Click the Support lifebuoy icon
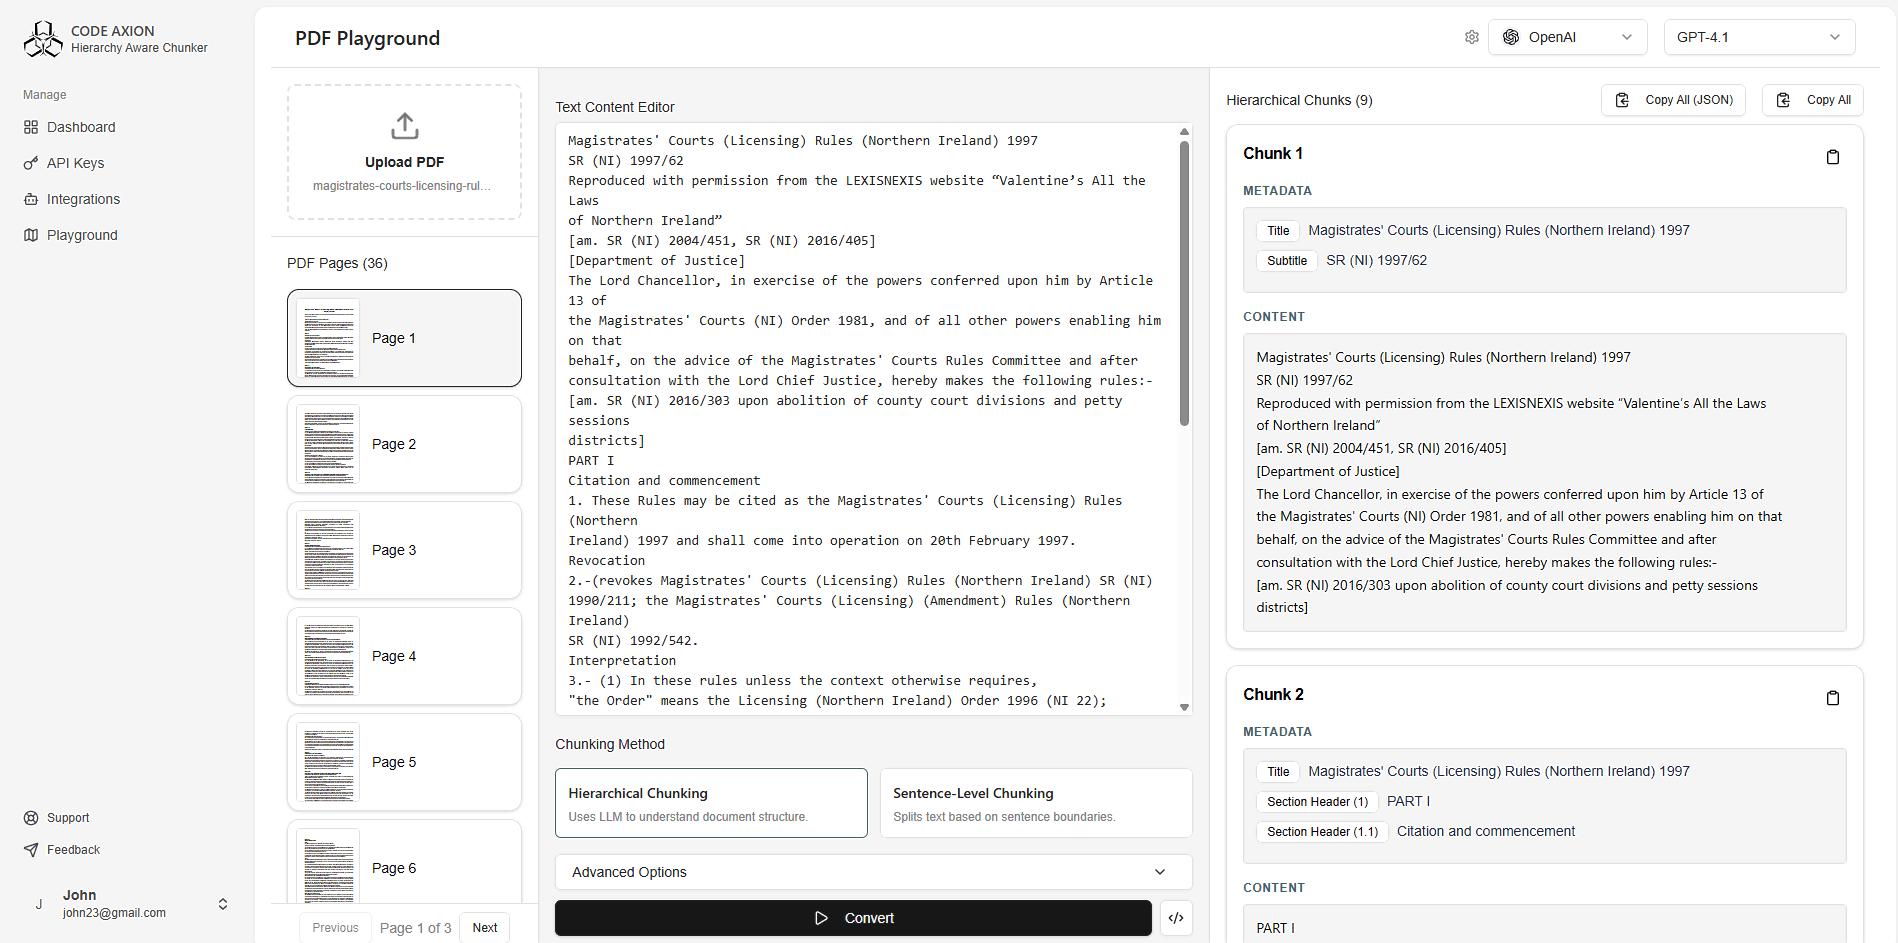Image resolution: width=1898 pixels, height=943 pixels. point(31,818)
